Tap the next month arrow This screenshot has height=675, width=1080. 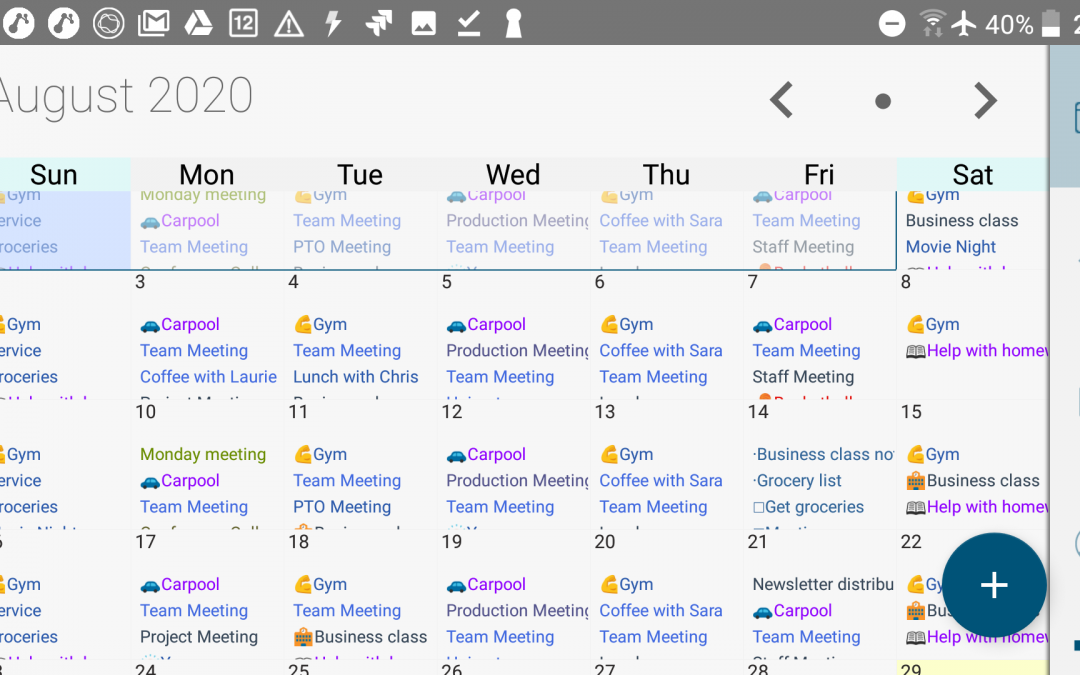click(985, 100)
